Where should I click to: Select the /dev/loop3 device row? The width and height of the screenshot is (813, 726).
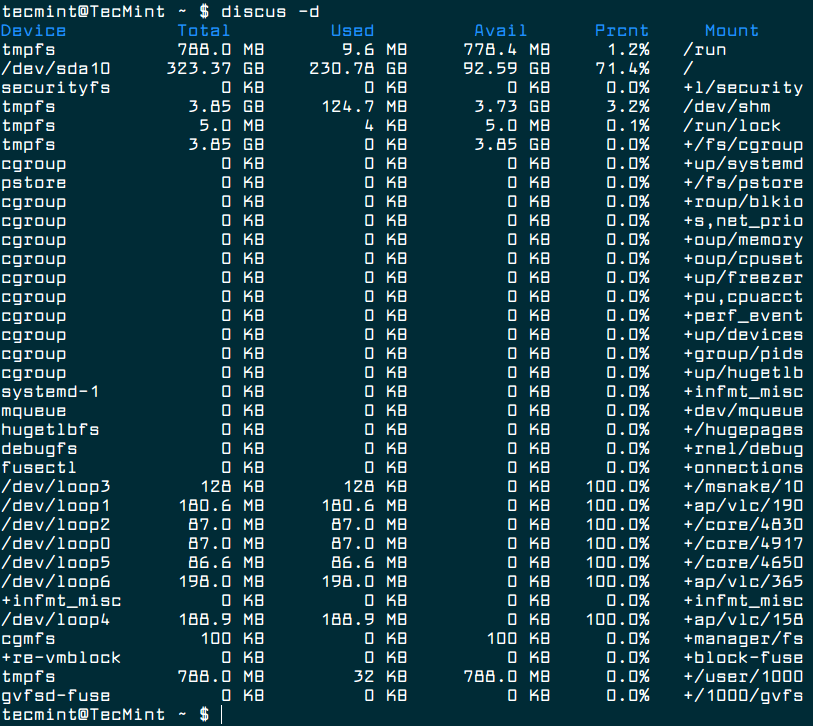pos(54,486)
